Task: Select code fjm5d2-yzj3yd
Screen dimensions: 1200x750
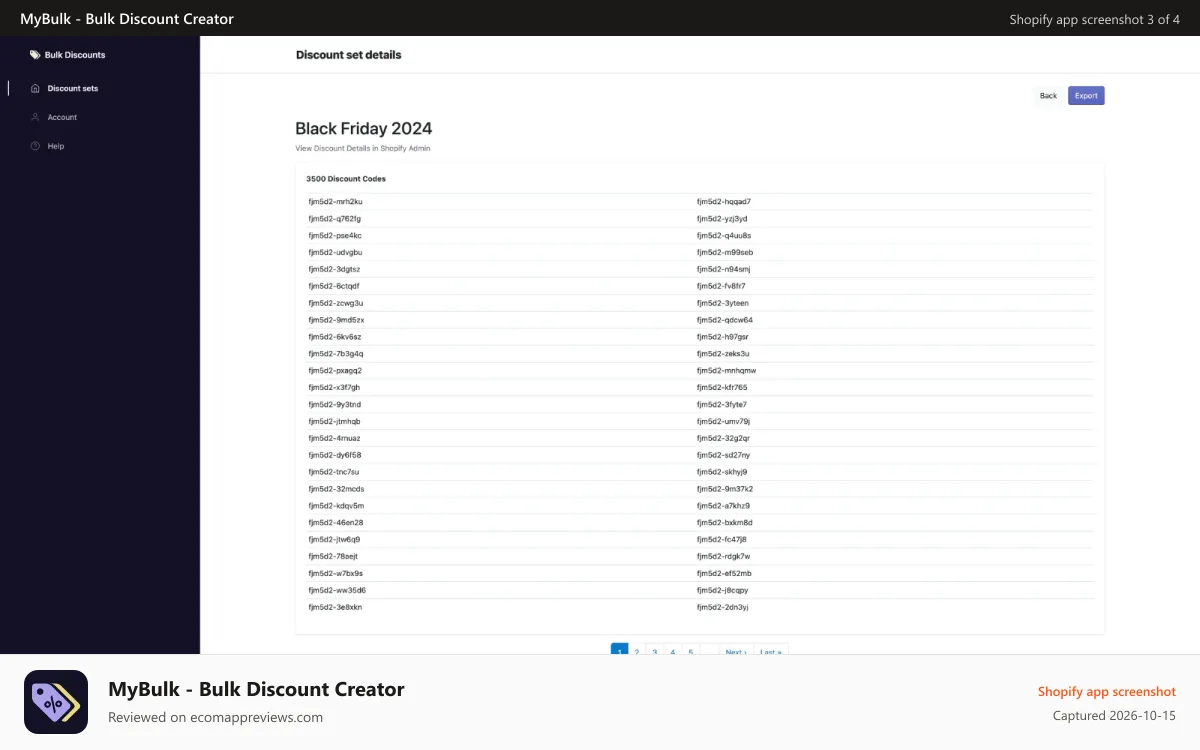Action: coord(722,218)
